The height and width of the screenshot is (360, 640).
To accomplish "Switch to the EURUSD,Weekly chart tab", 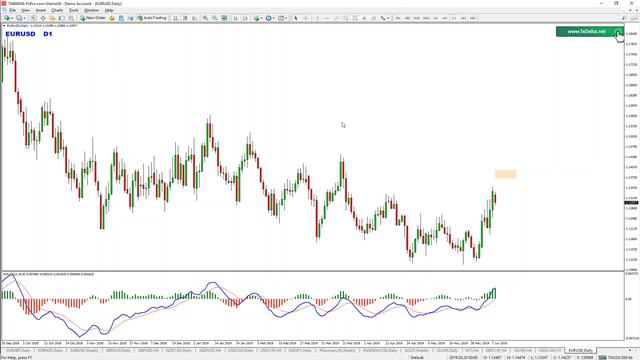I will tap(84, 351).
